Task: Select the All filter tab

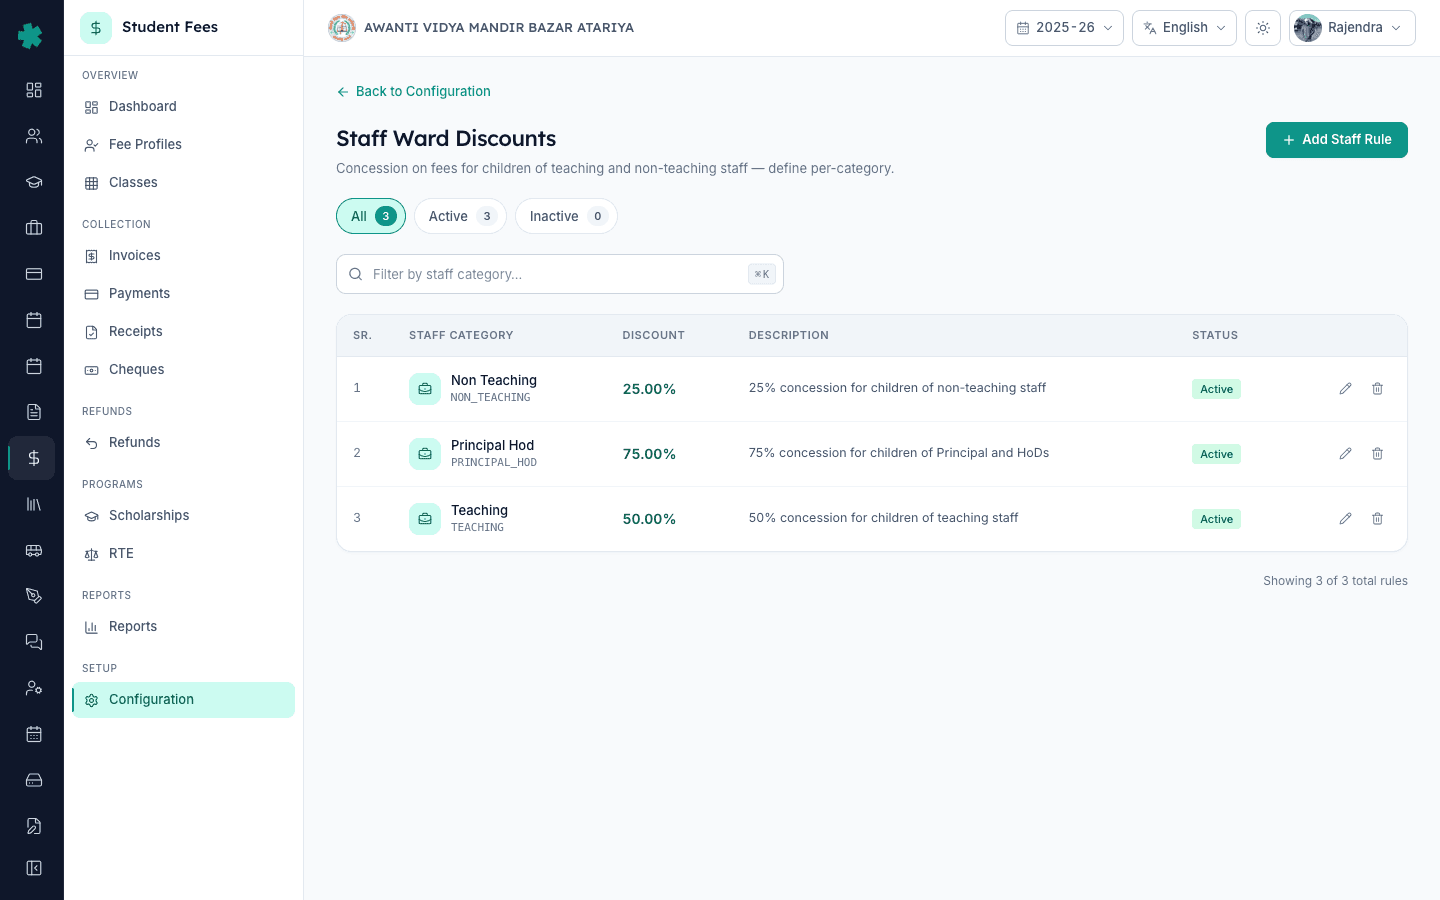Action: click(x=371, y=216)
